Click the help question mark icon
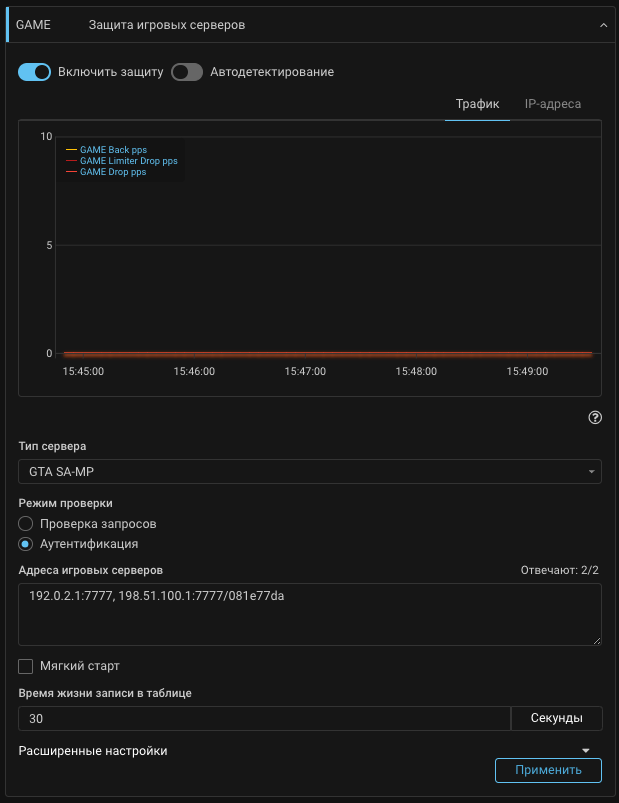 click(x=595, y=418)
